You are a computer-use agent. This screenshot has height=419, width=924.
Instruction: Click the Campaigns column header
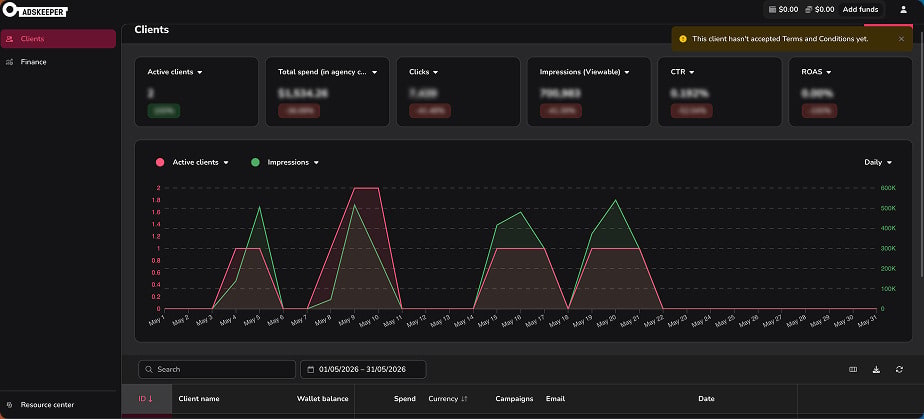click(514, 399)
